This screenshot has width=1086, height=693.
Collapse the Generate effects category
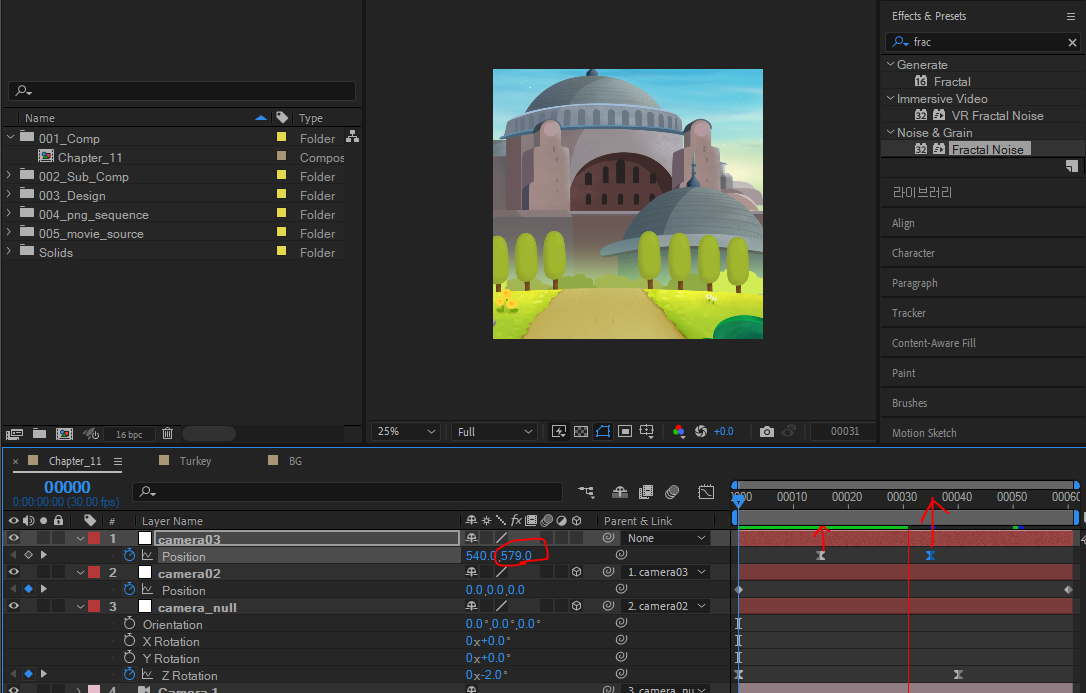[891, 64]
